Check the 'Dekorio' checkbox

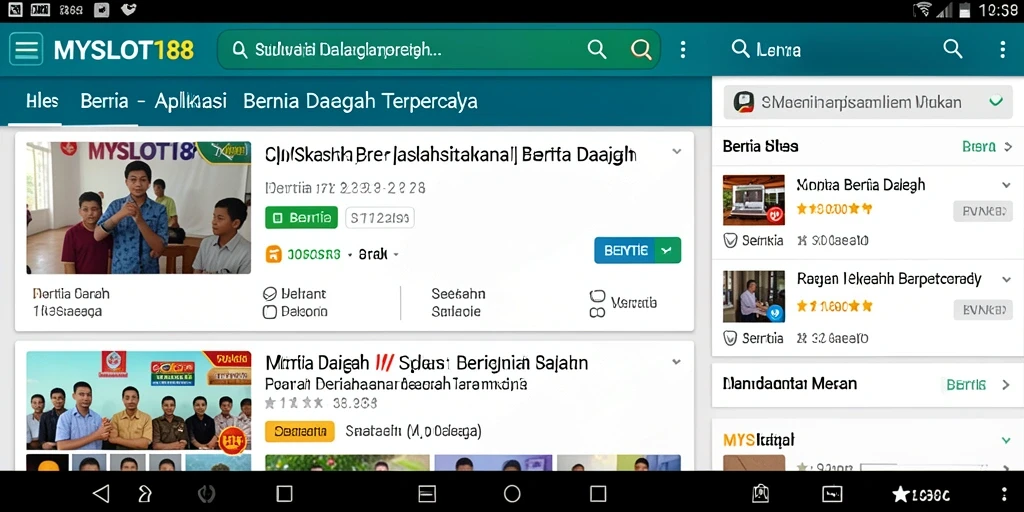270,312
